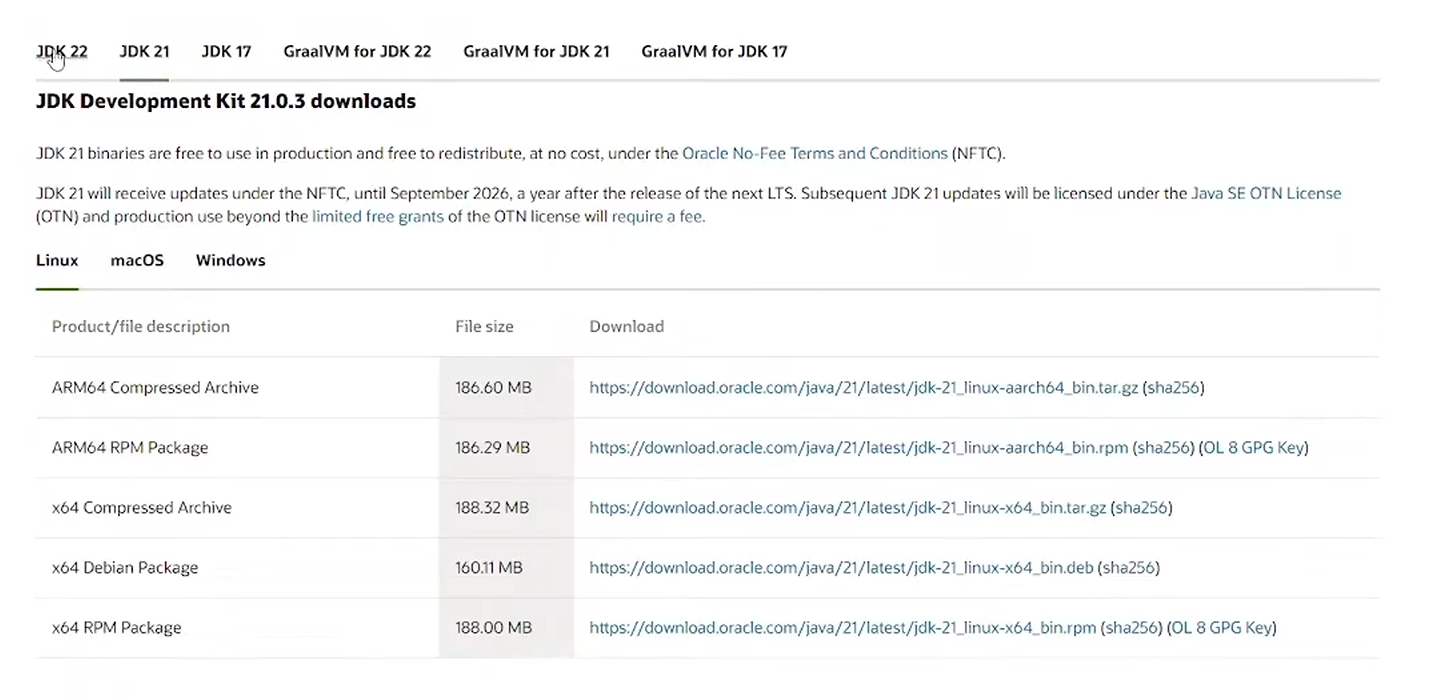The image size is (1429, 700).
Task: Download jdk-21_linux-aarch64_bin.rpm
Action: [859, 448]
